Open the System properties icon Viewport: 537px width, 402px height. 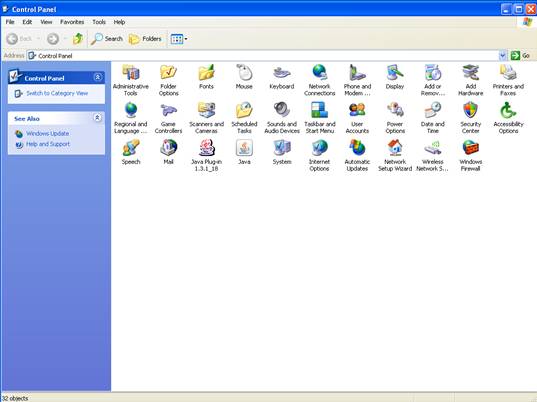[282, 148]
